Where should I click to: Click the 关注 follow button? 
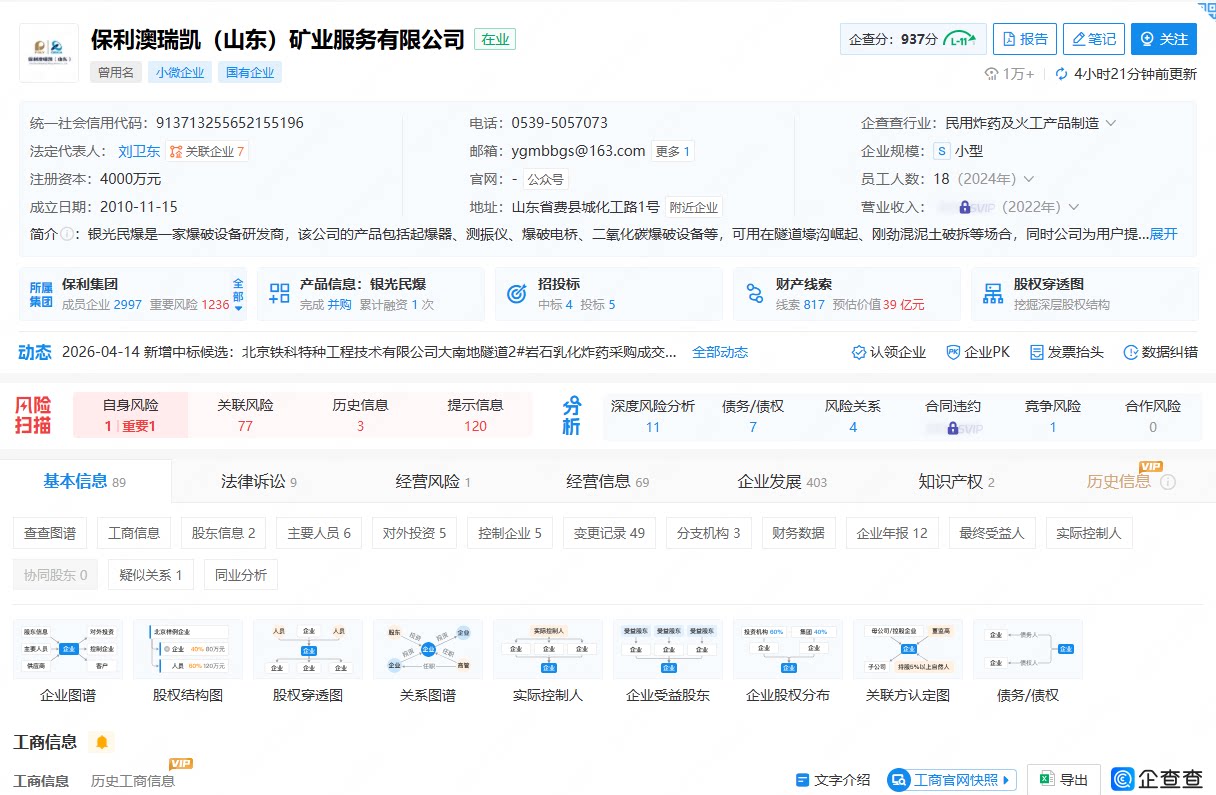coord(1164,39)
